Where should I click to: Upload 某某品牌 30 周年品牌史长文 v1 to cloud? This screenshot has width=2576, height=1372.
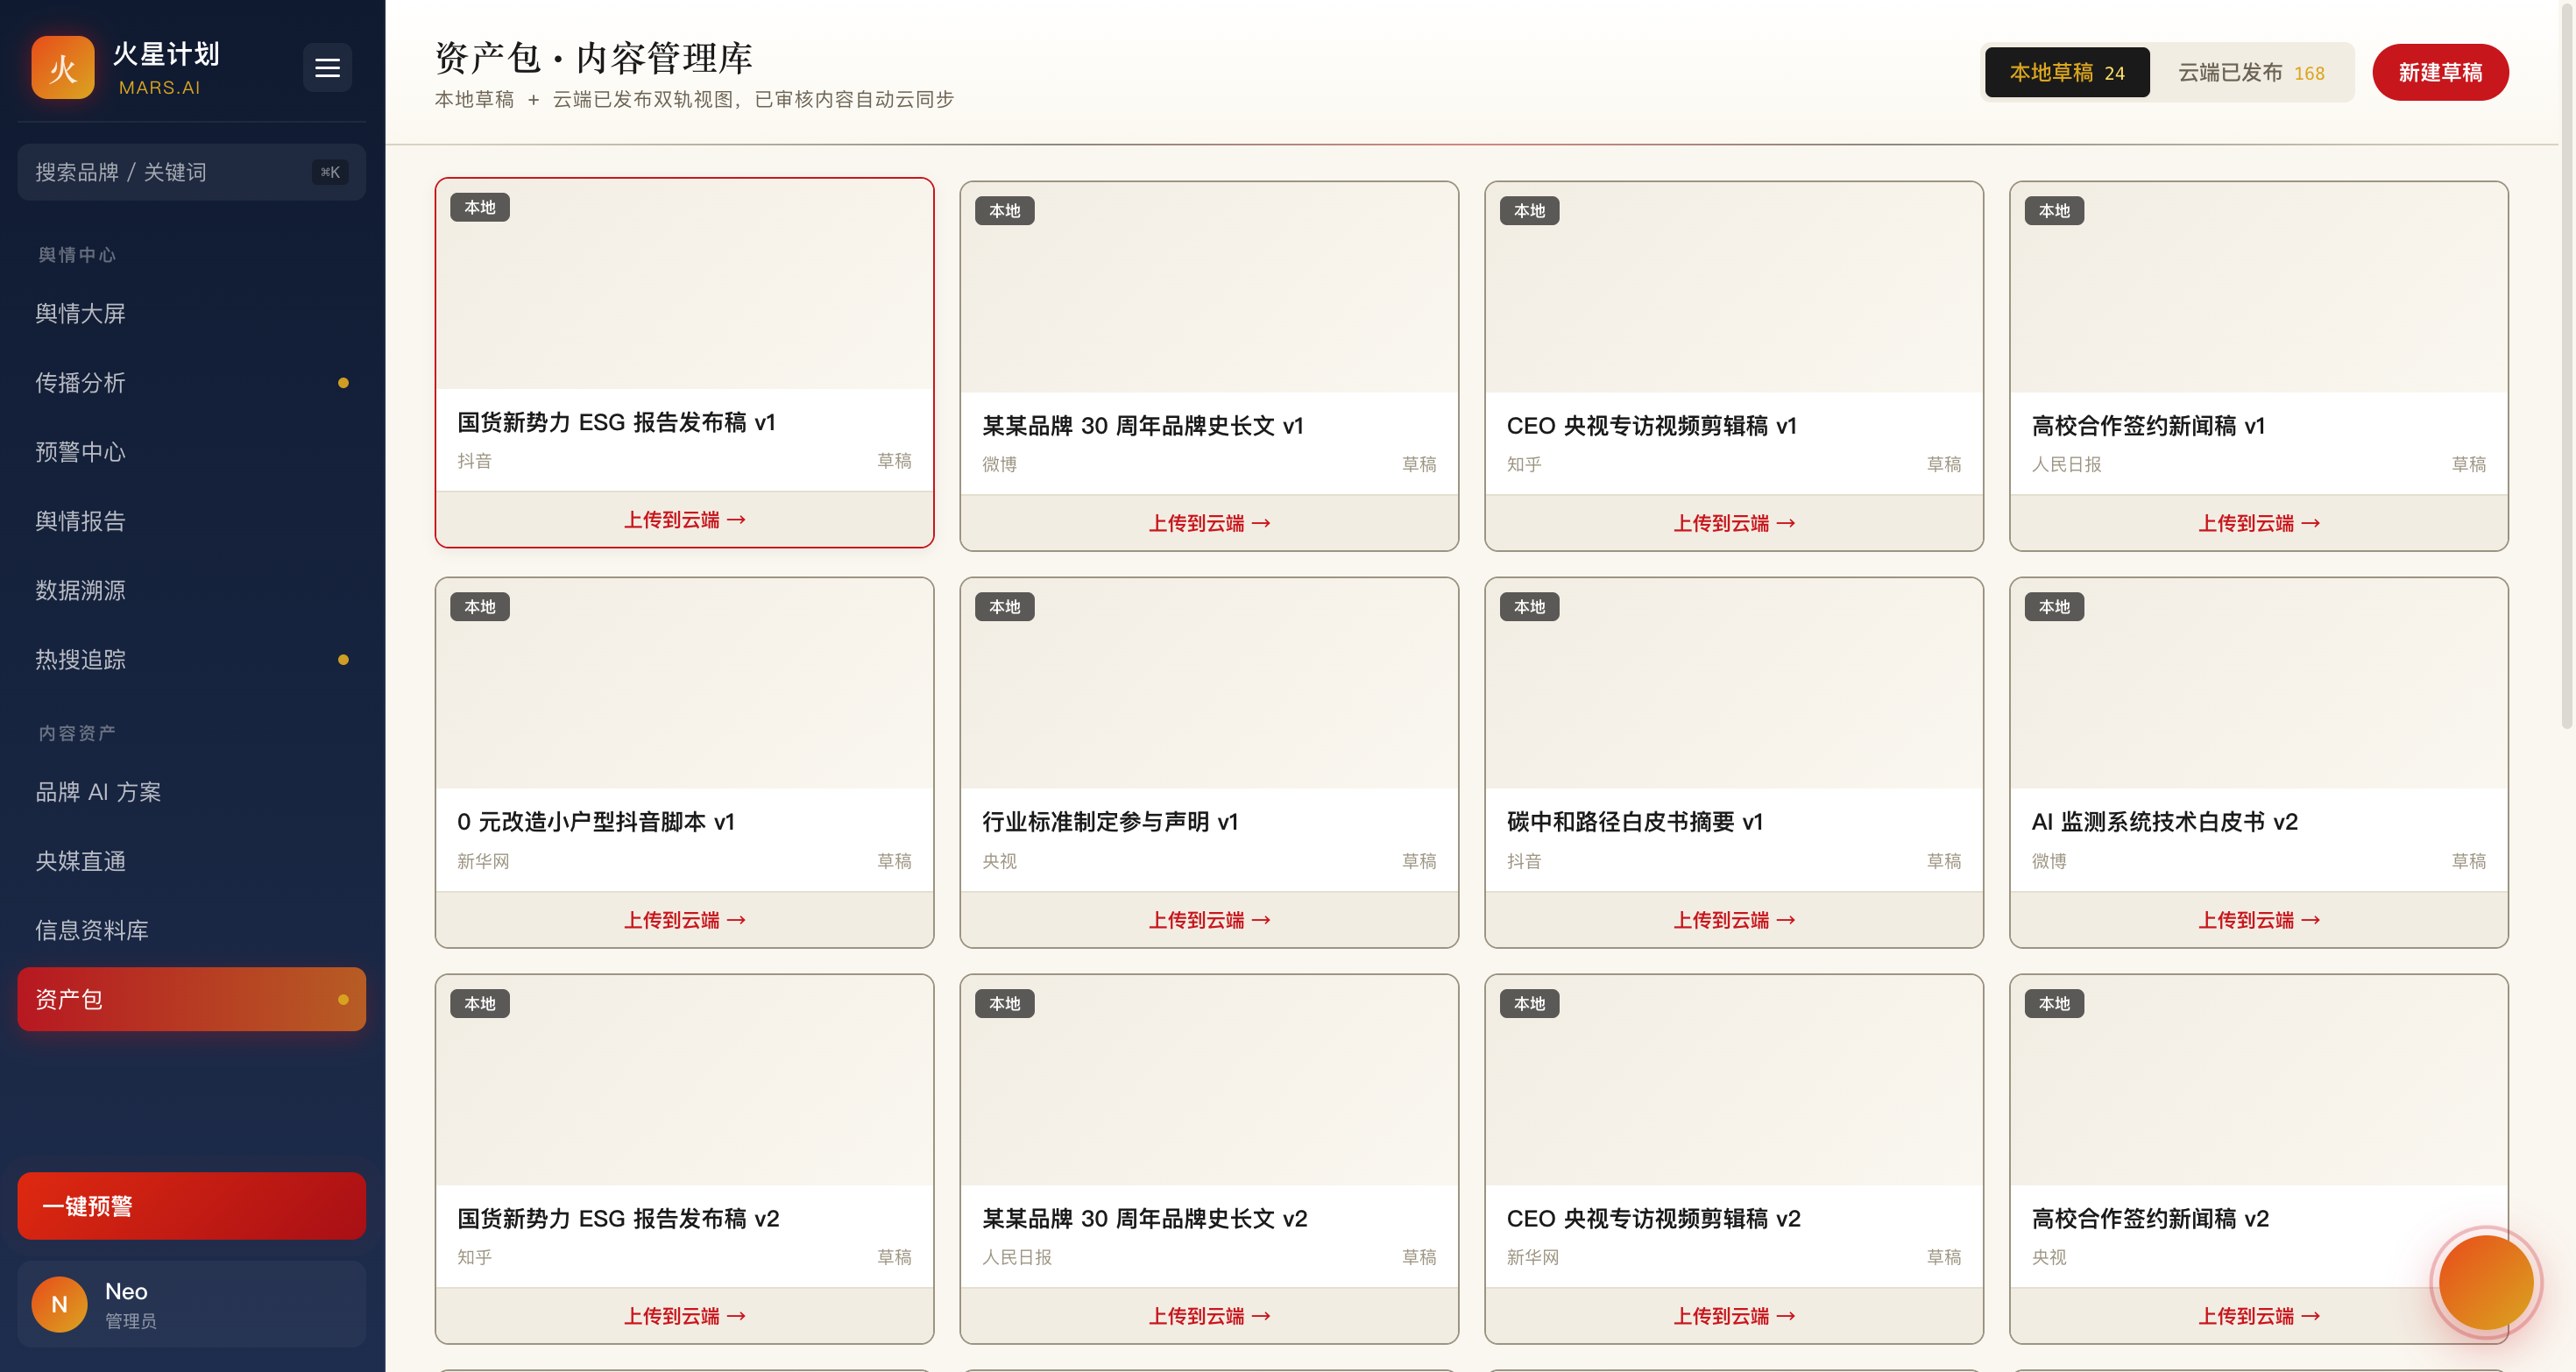[x=1209, y=523]
